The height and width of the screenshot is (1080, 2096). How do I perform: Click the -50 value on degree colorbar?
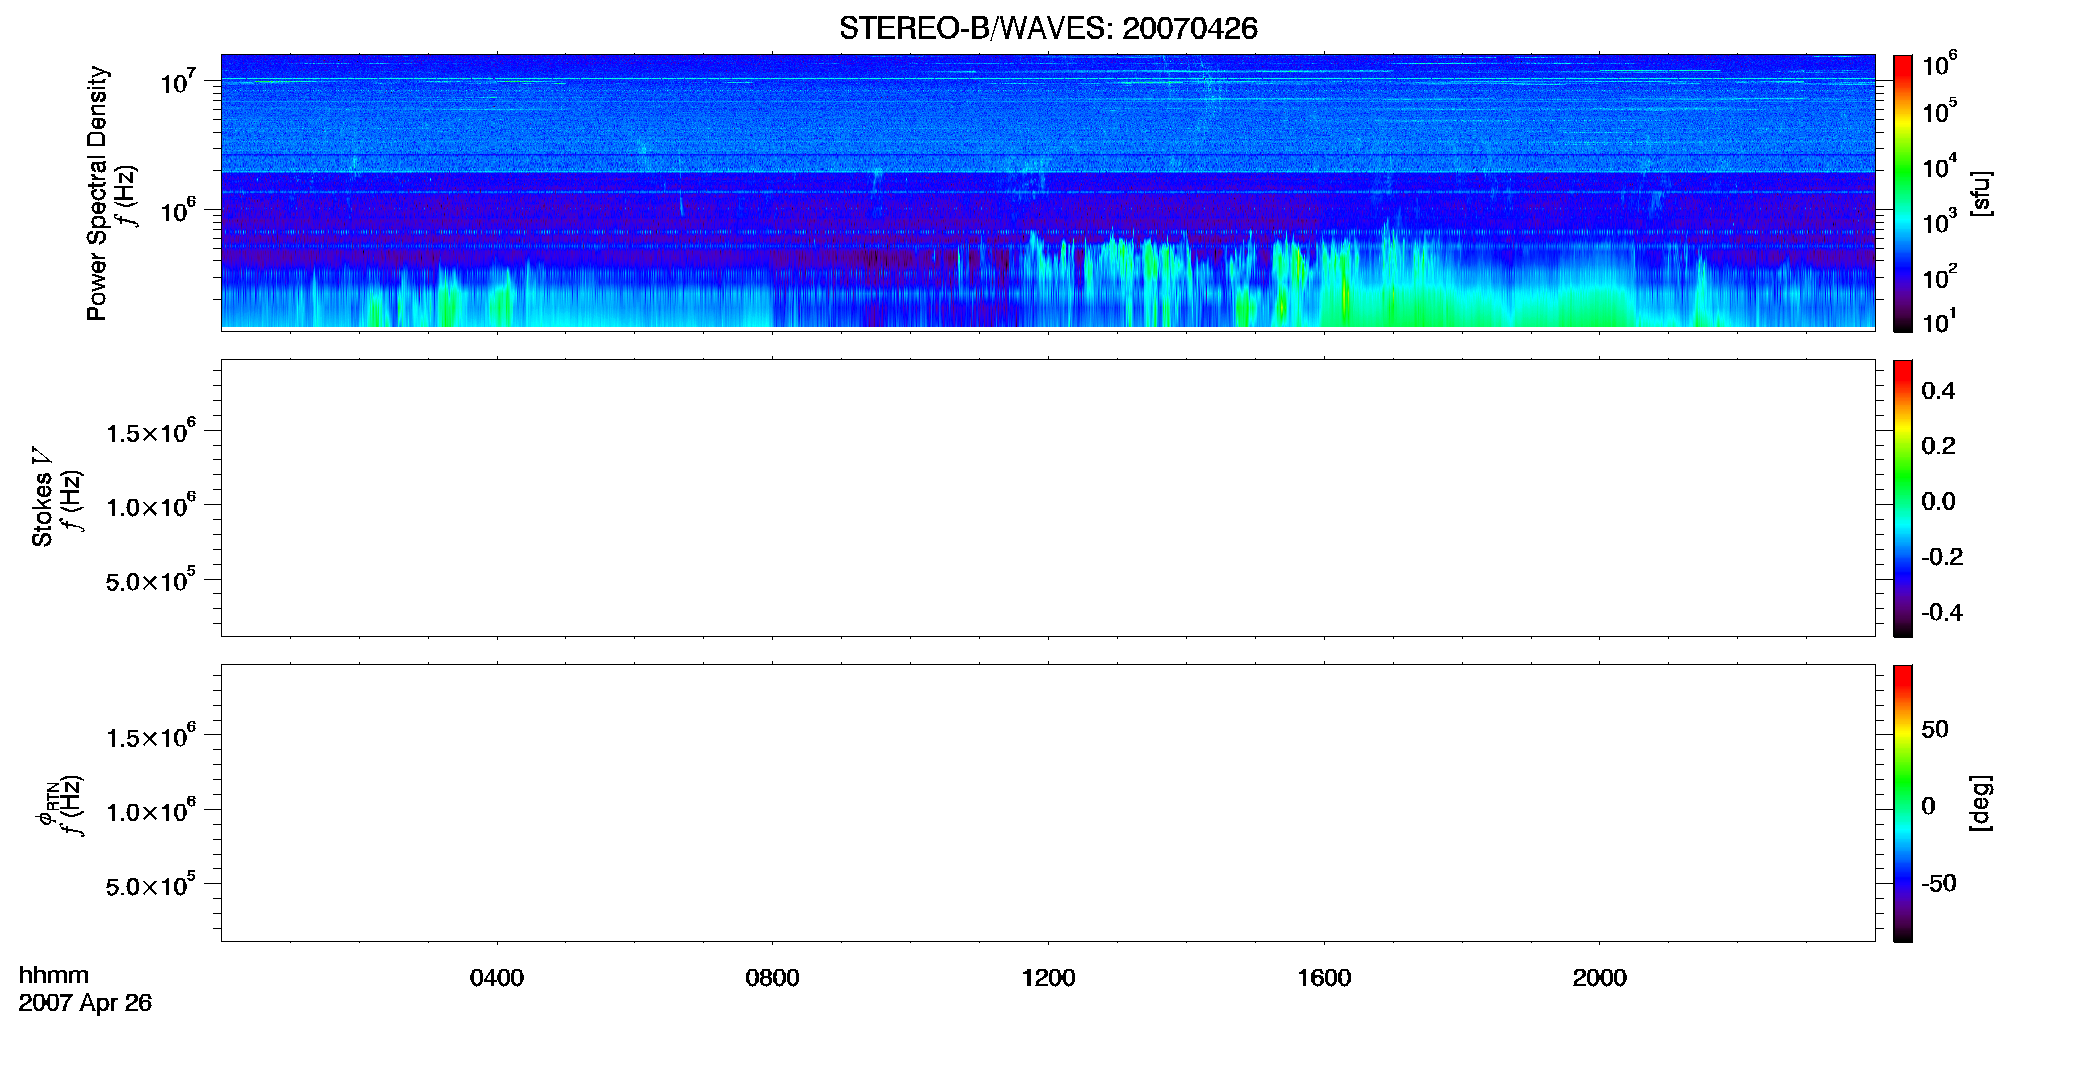click(x=1939, y=883)
